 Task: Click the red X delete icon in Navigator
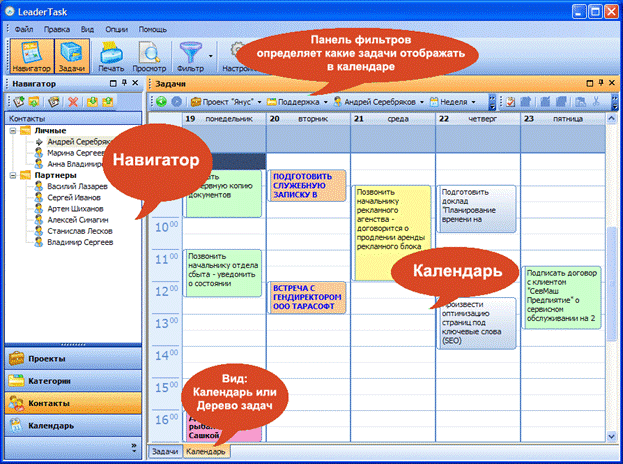[73, 102]
